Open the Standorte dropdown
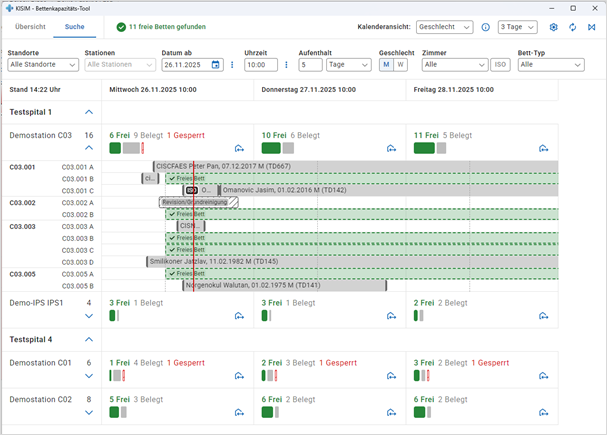 (x=43, y=65)
